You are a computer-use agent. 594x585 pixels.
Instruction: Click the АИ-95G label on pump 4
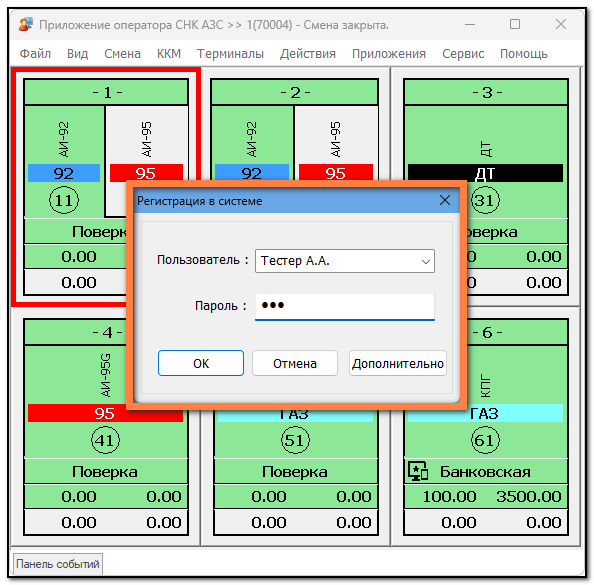coord(106,375)
